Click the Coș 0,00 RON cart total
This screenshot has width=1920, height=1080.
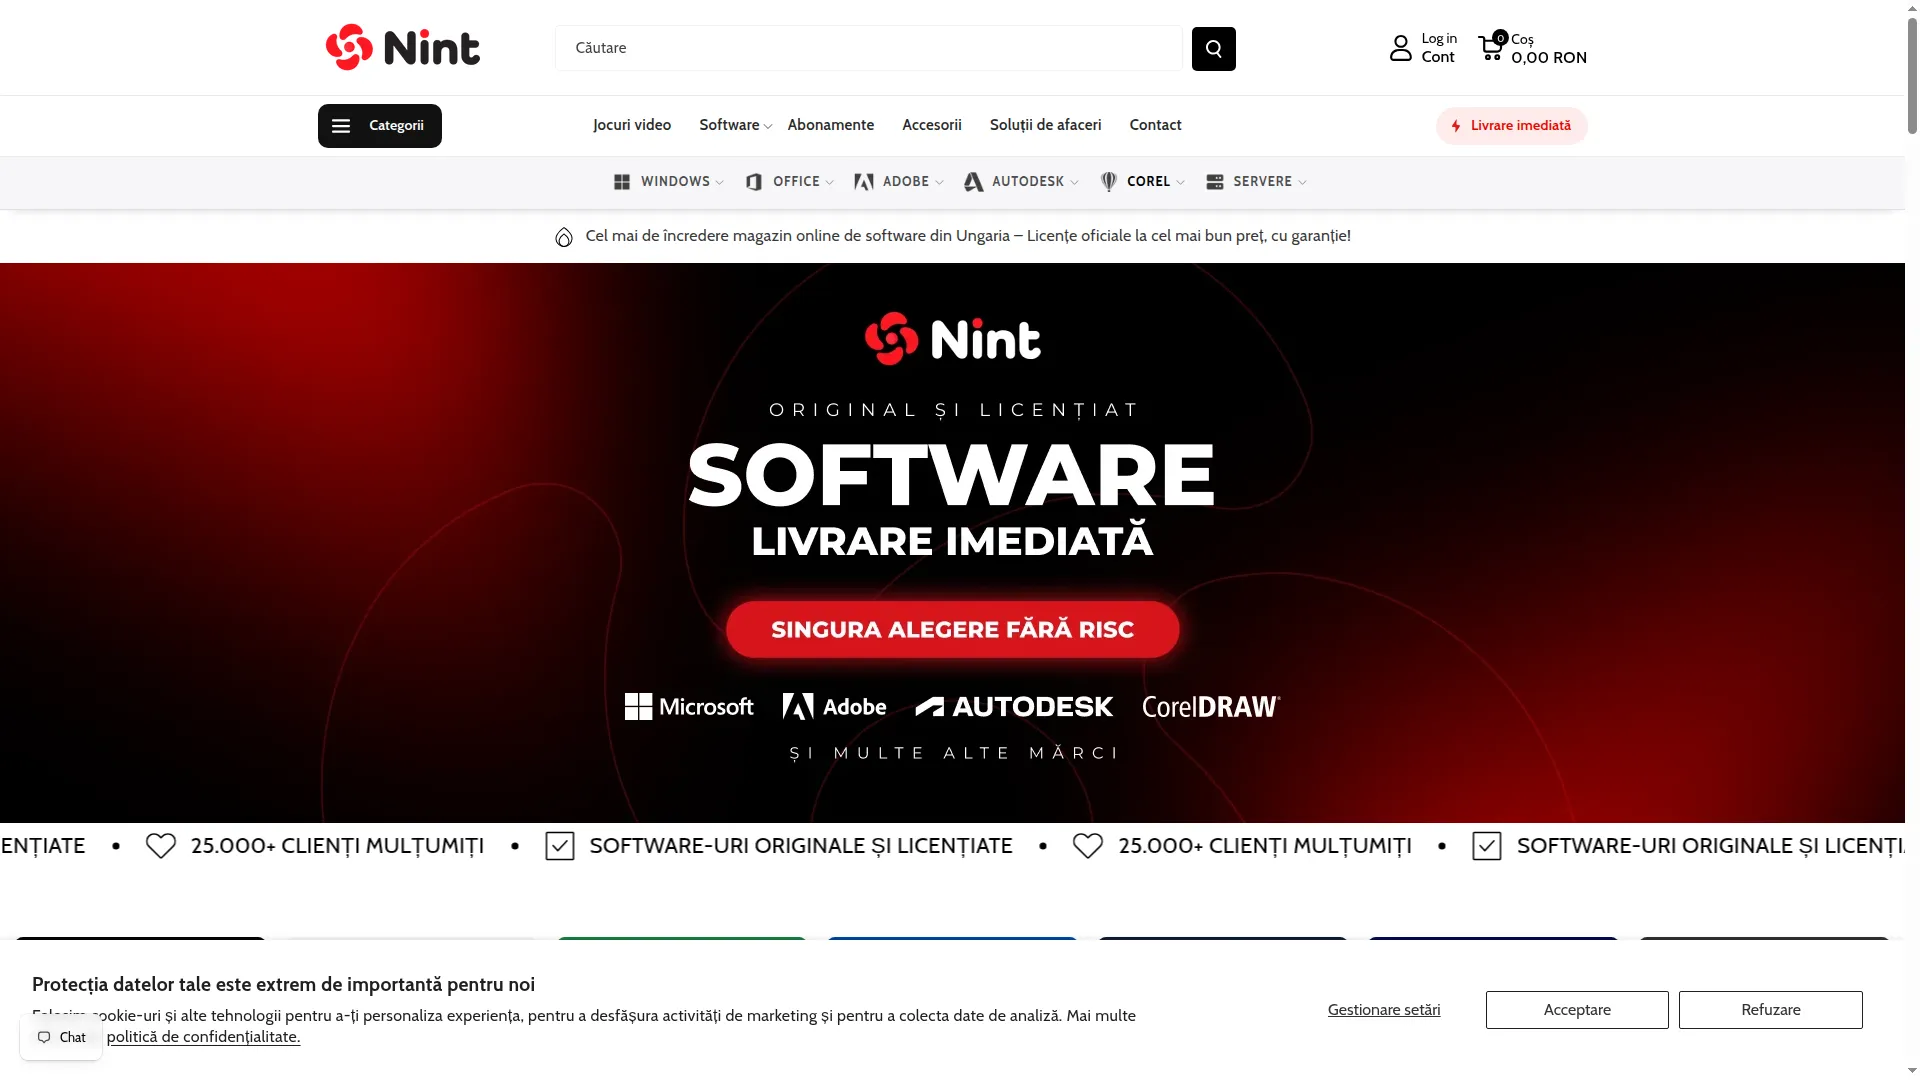[1549, 48]
